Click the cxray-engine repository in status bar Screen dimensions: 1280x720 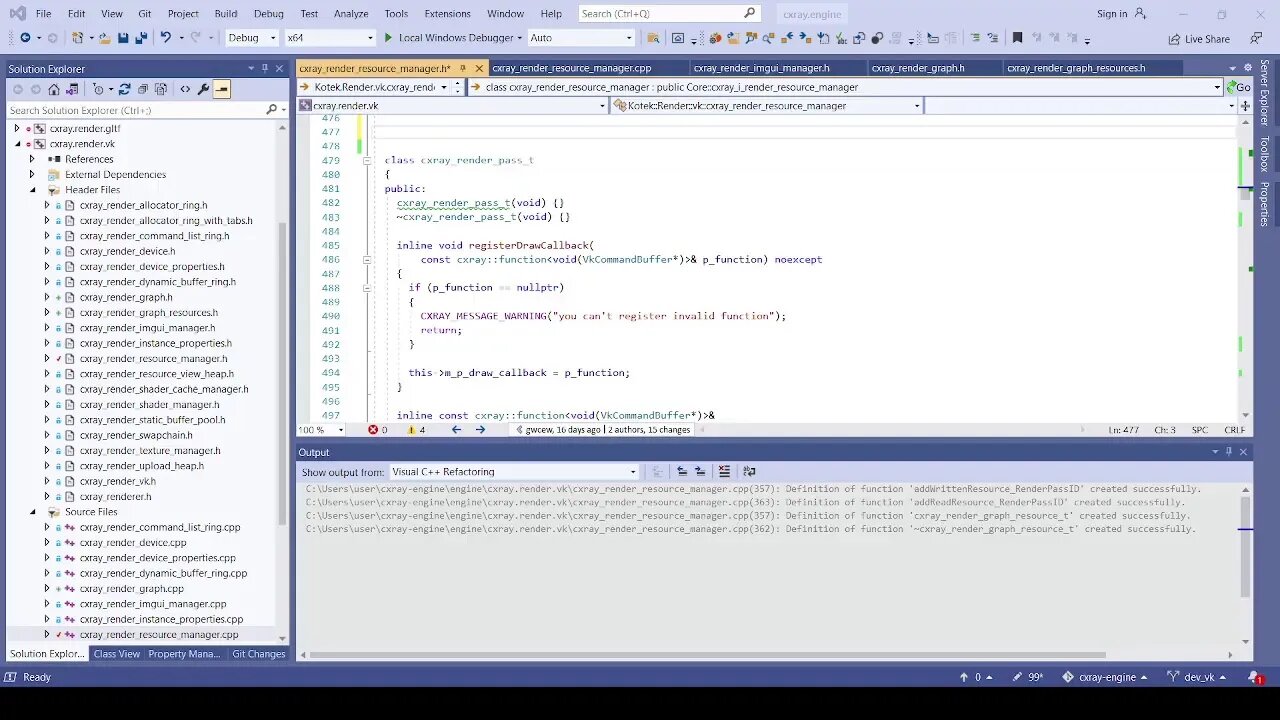click(1105, 677)
